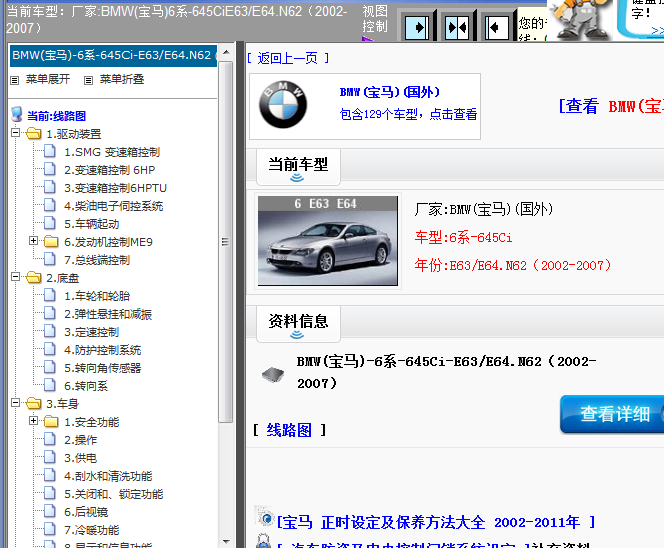Click folder icon of 2.底盘
Image resolution: width=664 pixels, height=548 pixels.
(33, 278)
